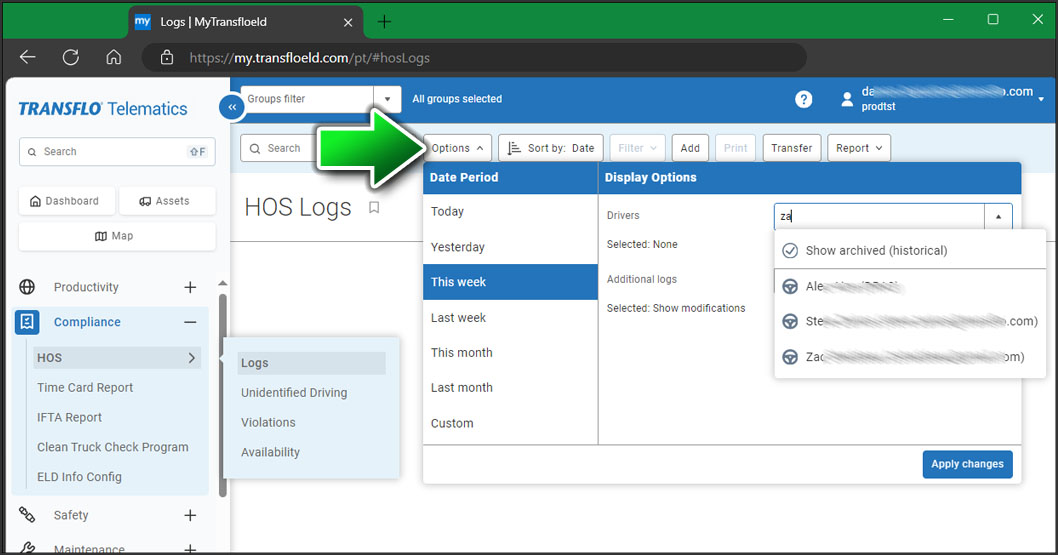Collapse sidebar with double-chevron button
The width and height of the screenshot is (1058, 555).
tap(231, 107)
